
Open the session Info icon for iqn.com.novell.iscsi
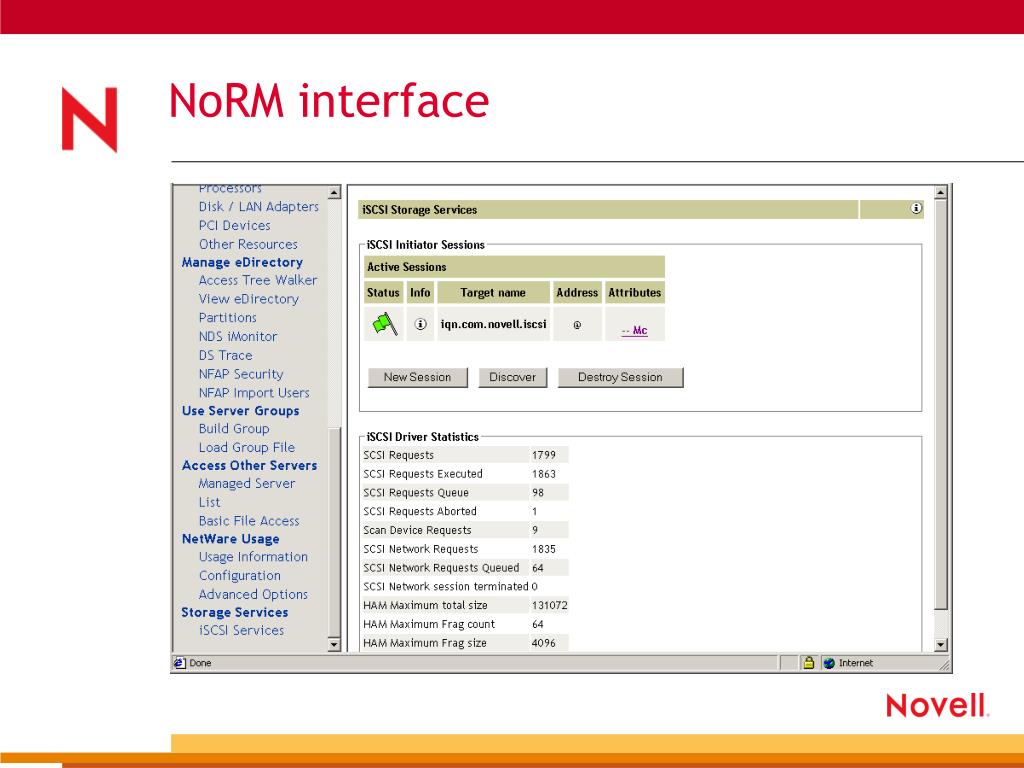pos(421,324)
